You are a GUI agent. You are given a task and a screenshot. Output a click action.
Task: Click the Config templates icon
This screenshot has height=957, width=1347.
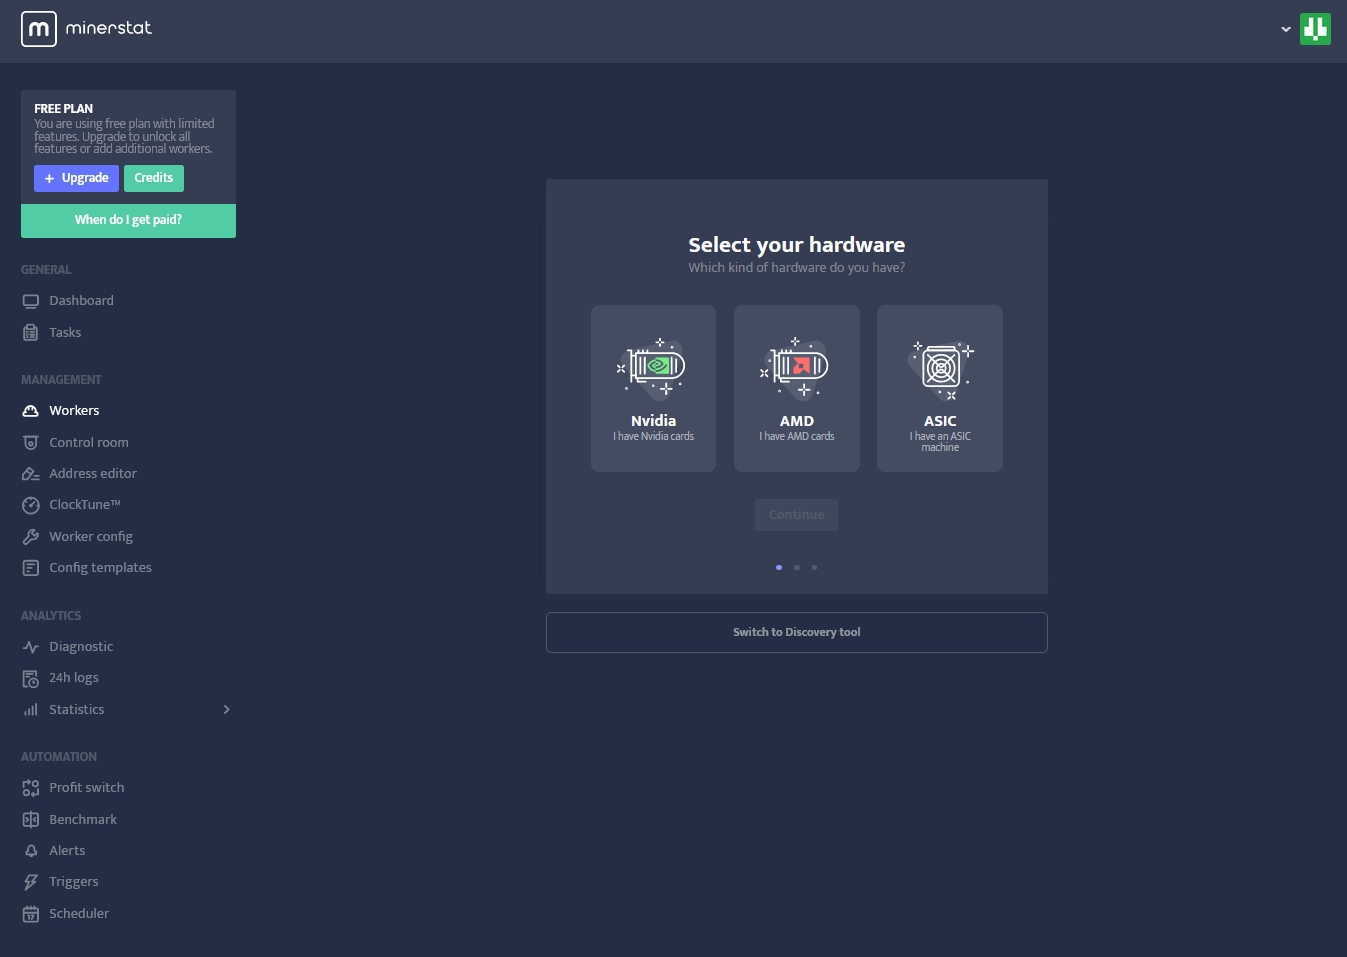click(x=31, y=568)
